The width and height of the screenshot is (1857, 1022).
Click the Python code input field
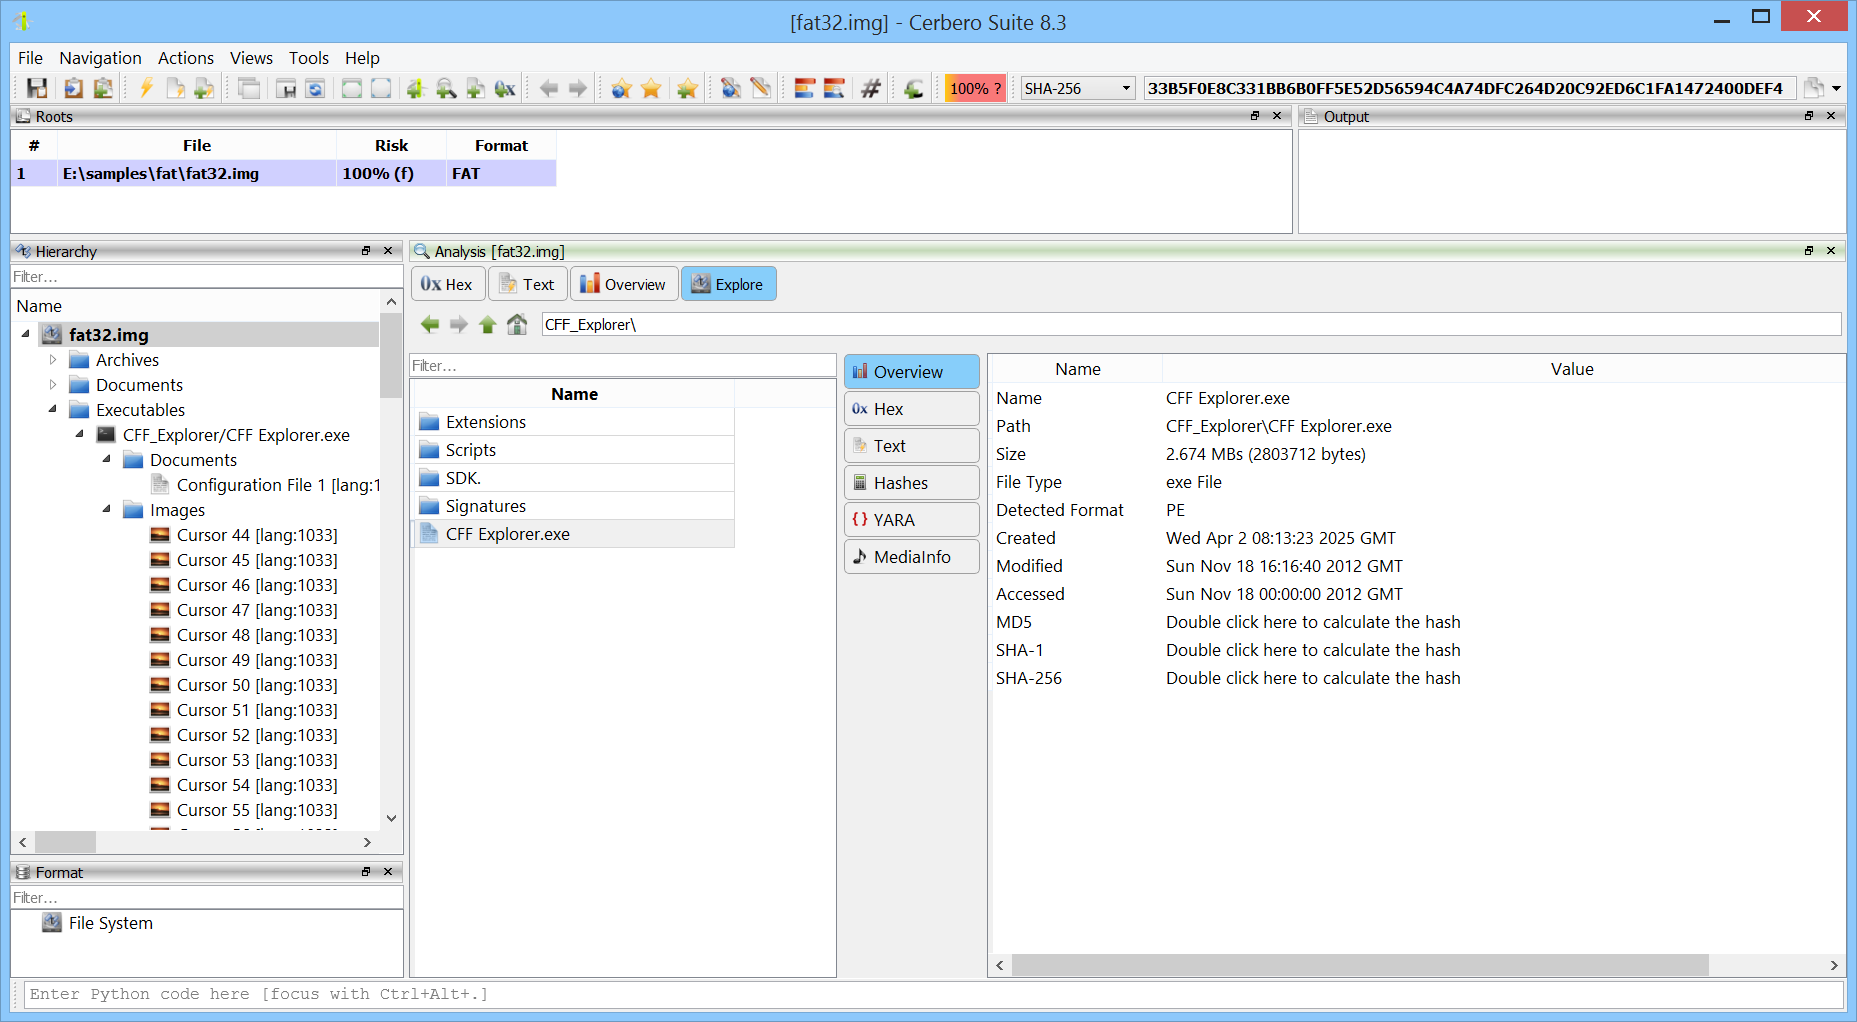point(933,994)
